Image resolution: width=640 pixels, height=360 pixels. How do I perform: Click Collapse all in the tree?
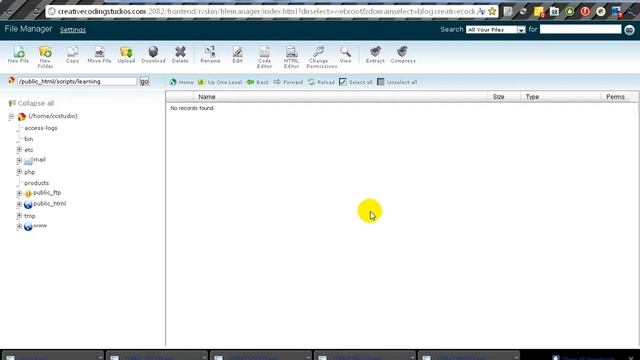31,103
